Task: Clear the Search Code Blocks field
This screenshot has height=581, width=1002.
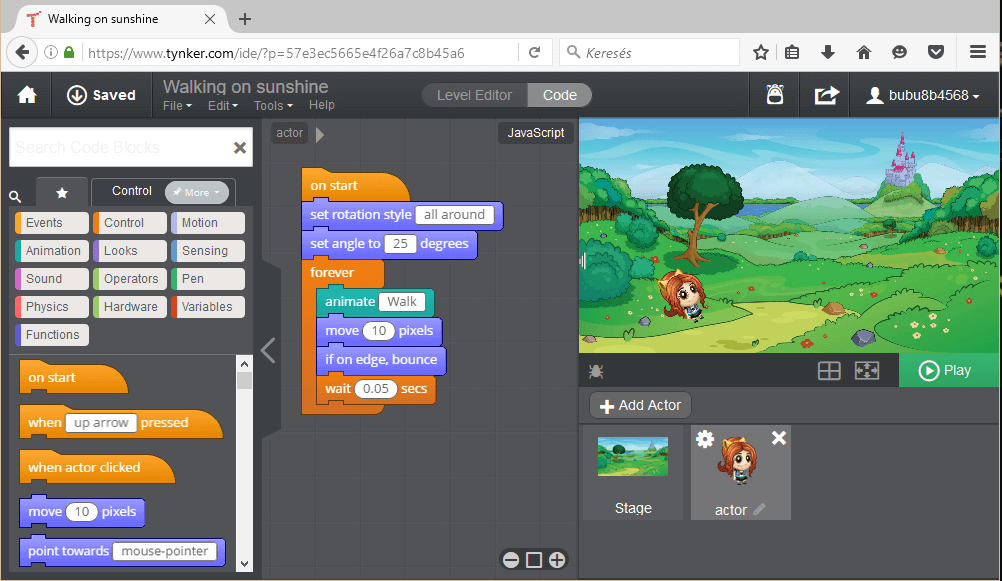Action: [240, 148]
